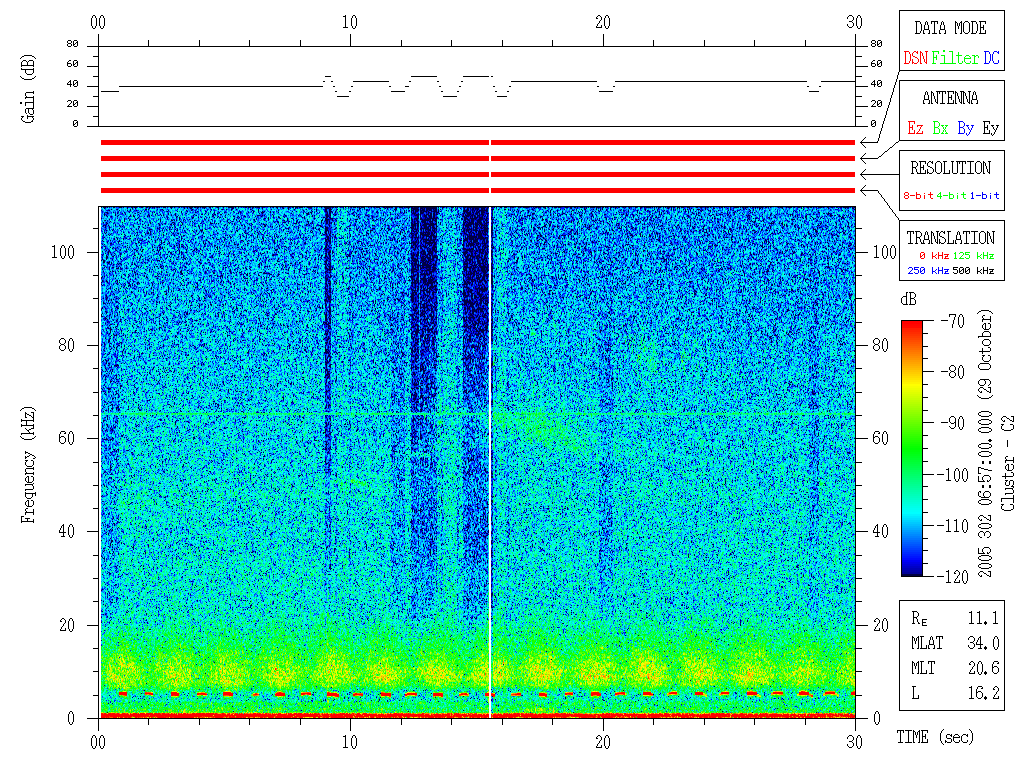Click the MLAT value 34.0
The width and height of the screenshot is (1024, 768).
[983, 643]
